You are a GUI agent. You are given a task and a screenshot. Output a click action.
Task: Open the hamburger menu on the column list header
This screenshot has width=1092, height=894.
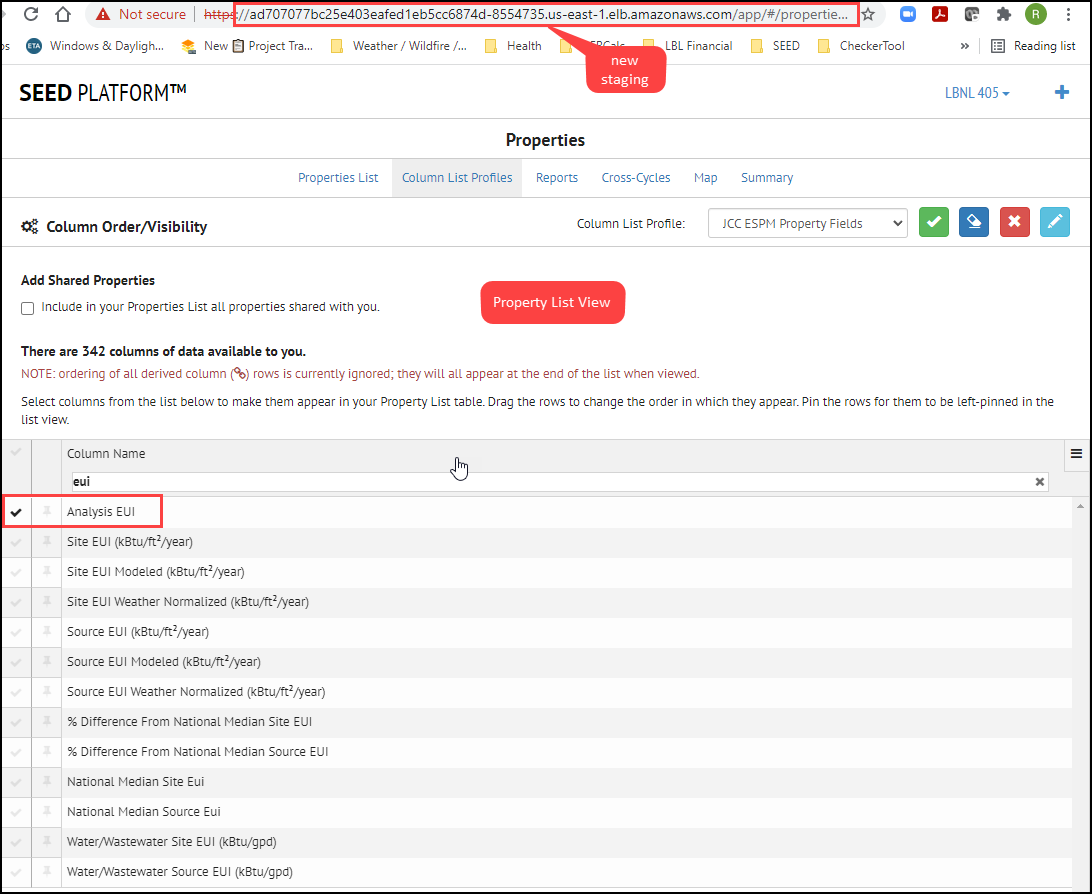click(1076, 454)
